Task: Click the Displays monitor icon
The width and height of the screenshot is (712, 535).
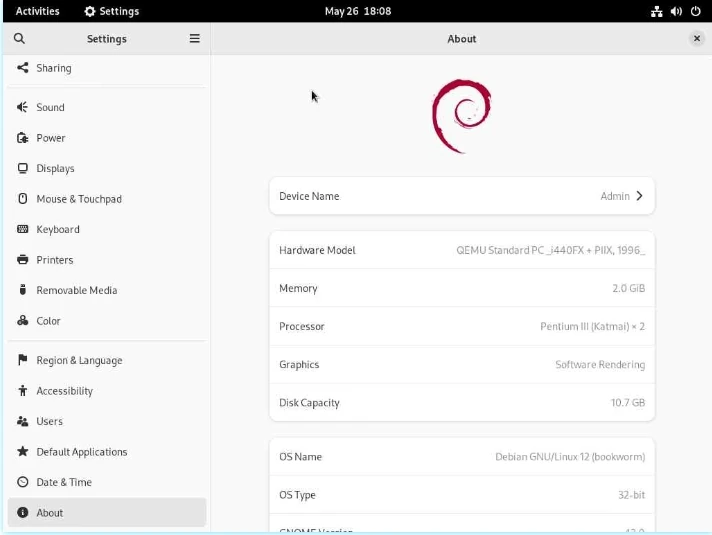Action: [x=23, y=168]
